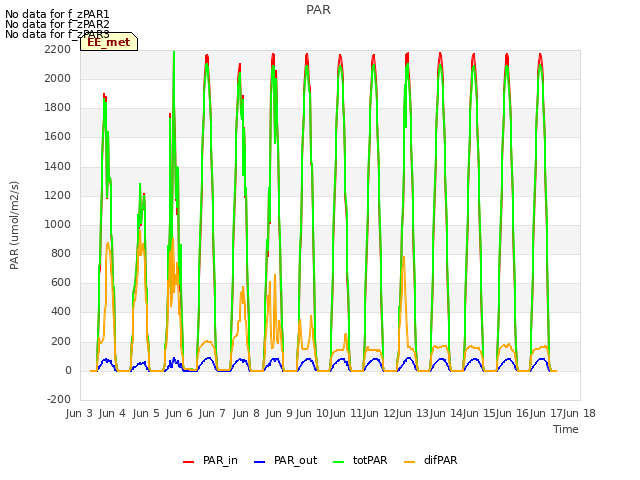The width and height of the screenshot is (640, 480).
Task: Click the 800 y-axis tick label
Action: tap(61, 253)
